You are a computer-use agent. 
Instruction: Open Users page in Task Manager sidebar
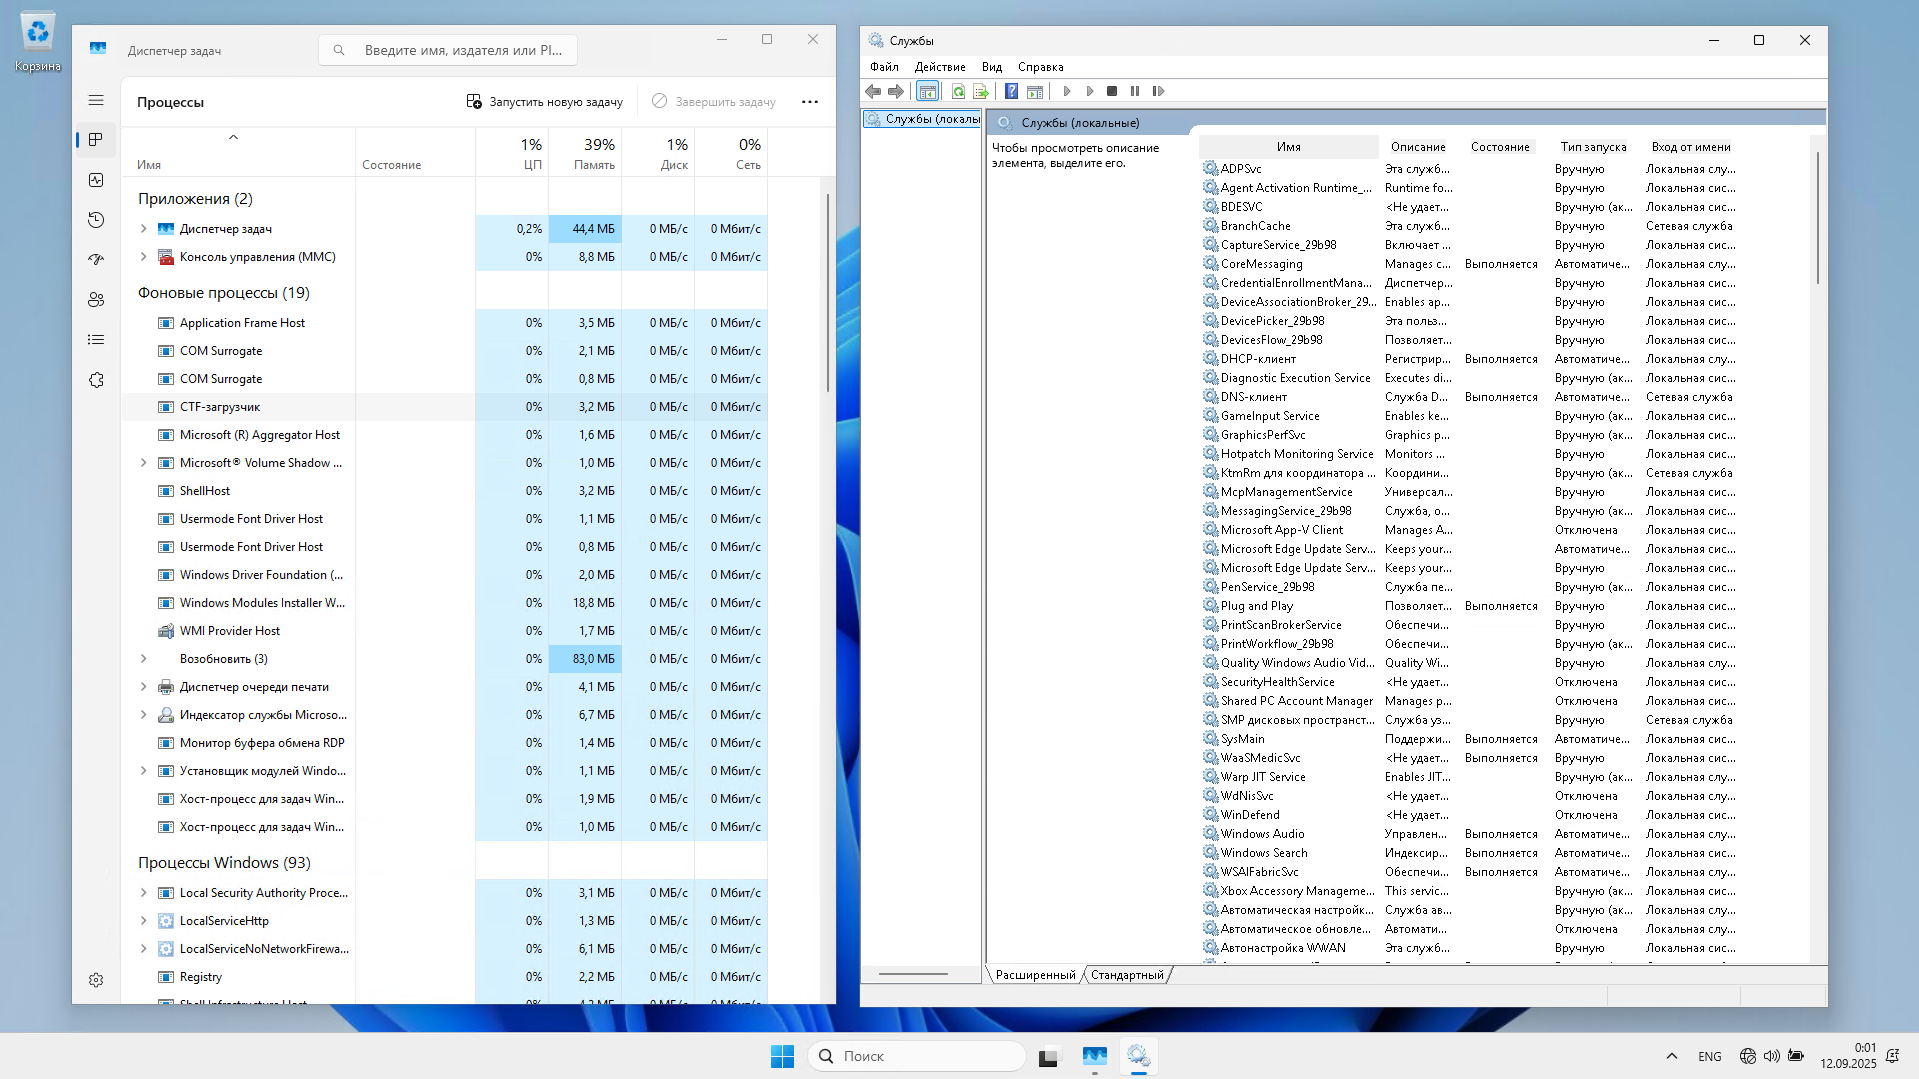pyautogui.click(x=96, y=300)
